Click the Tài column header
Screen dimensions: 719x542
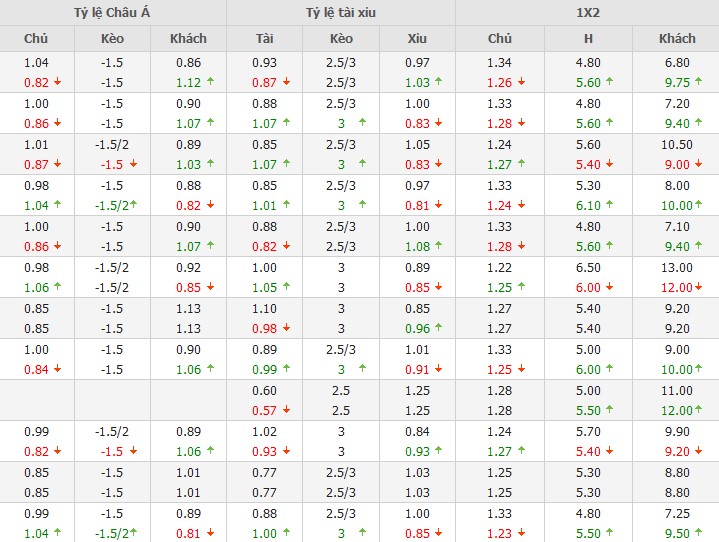coord(265,38)
